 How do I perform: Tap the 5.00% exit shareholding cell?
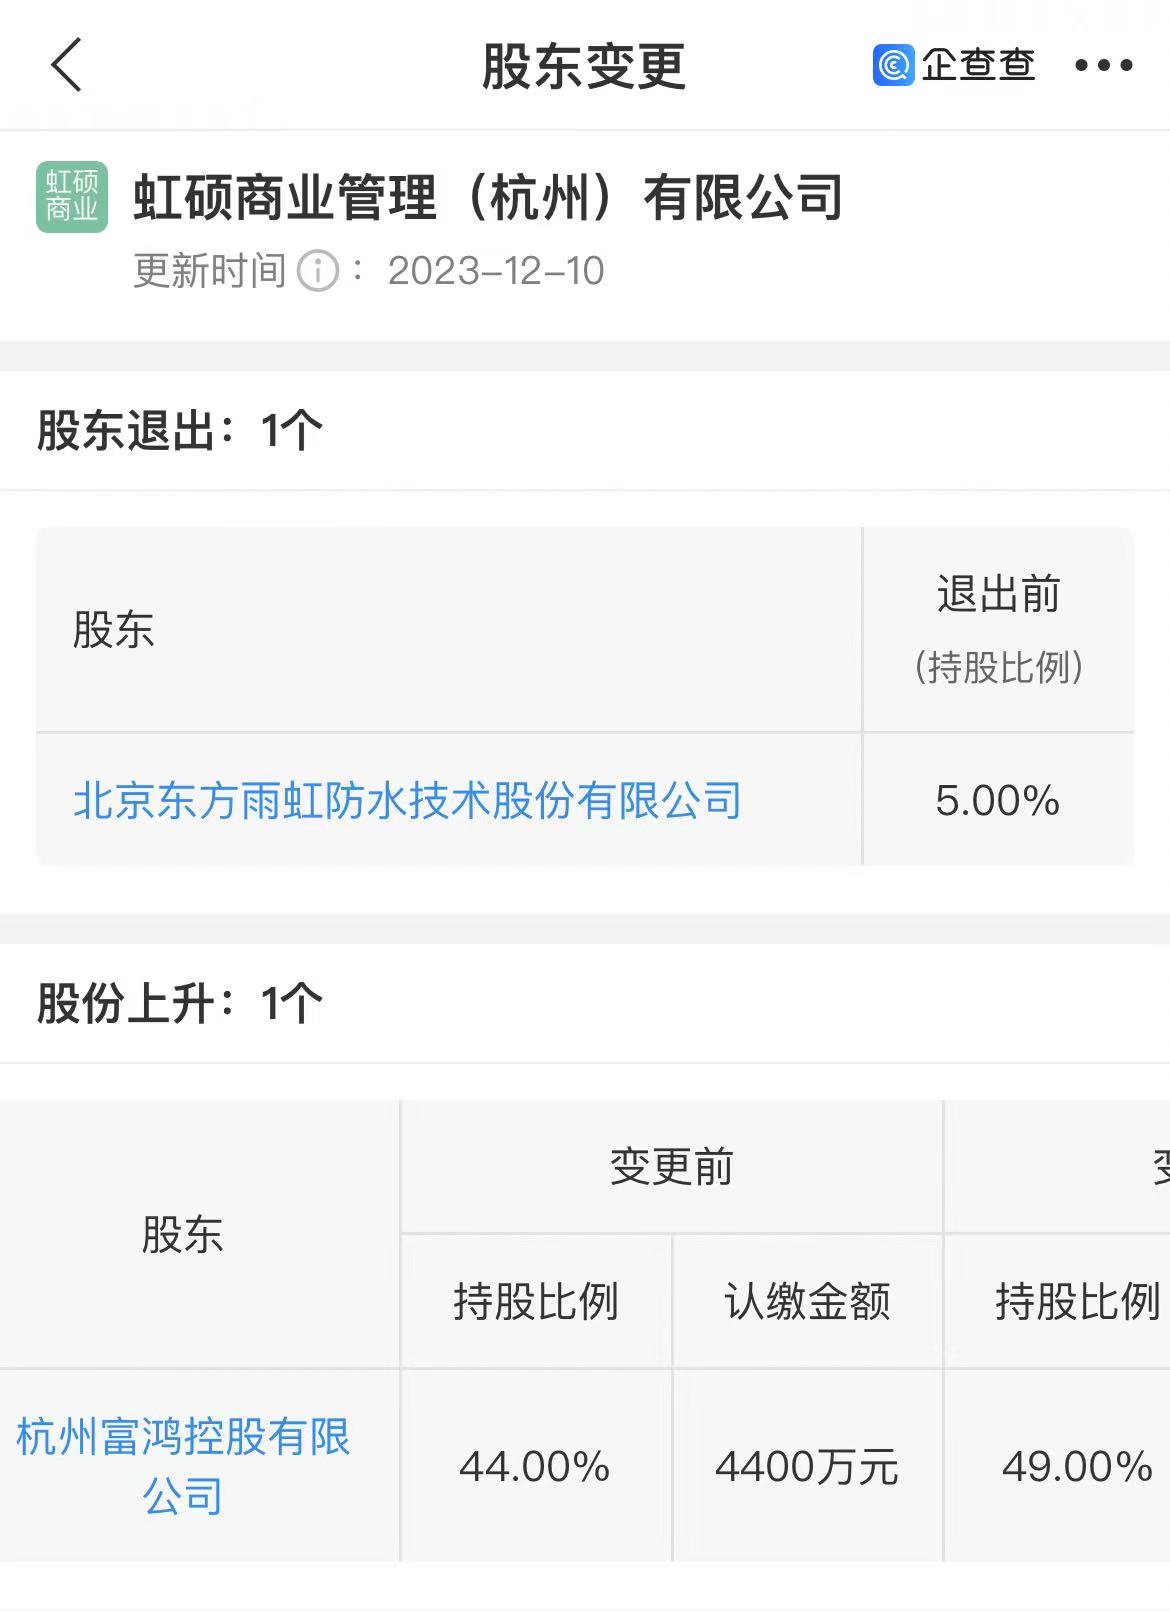point(998,800)
